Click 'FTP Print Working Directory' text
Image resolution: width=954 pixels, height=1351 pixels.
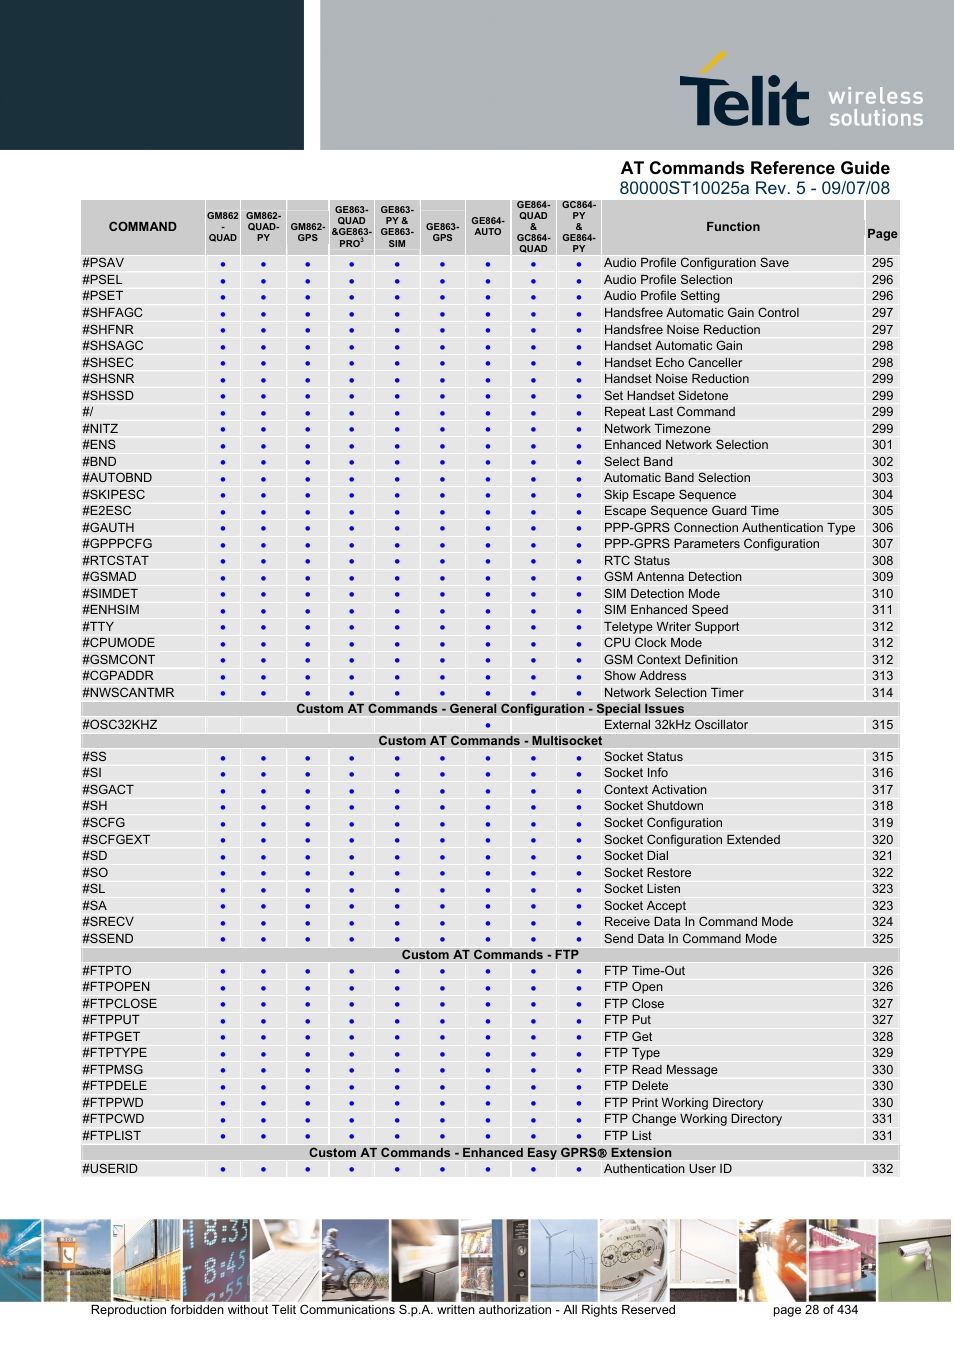click(x=683, y=1103)
